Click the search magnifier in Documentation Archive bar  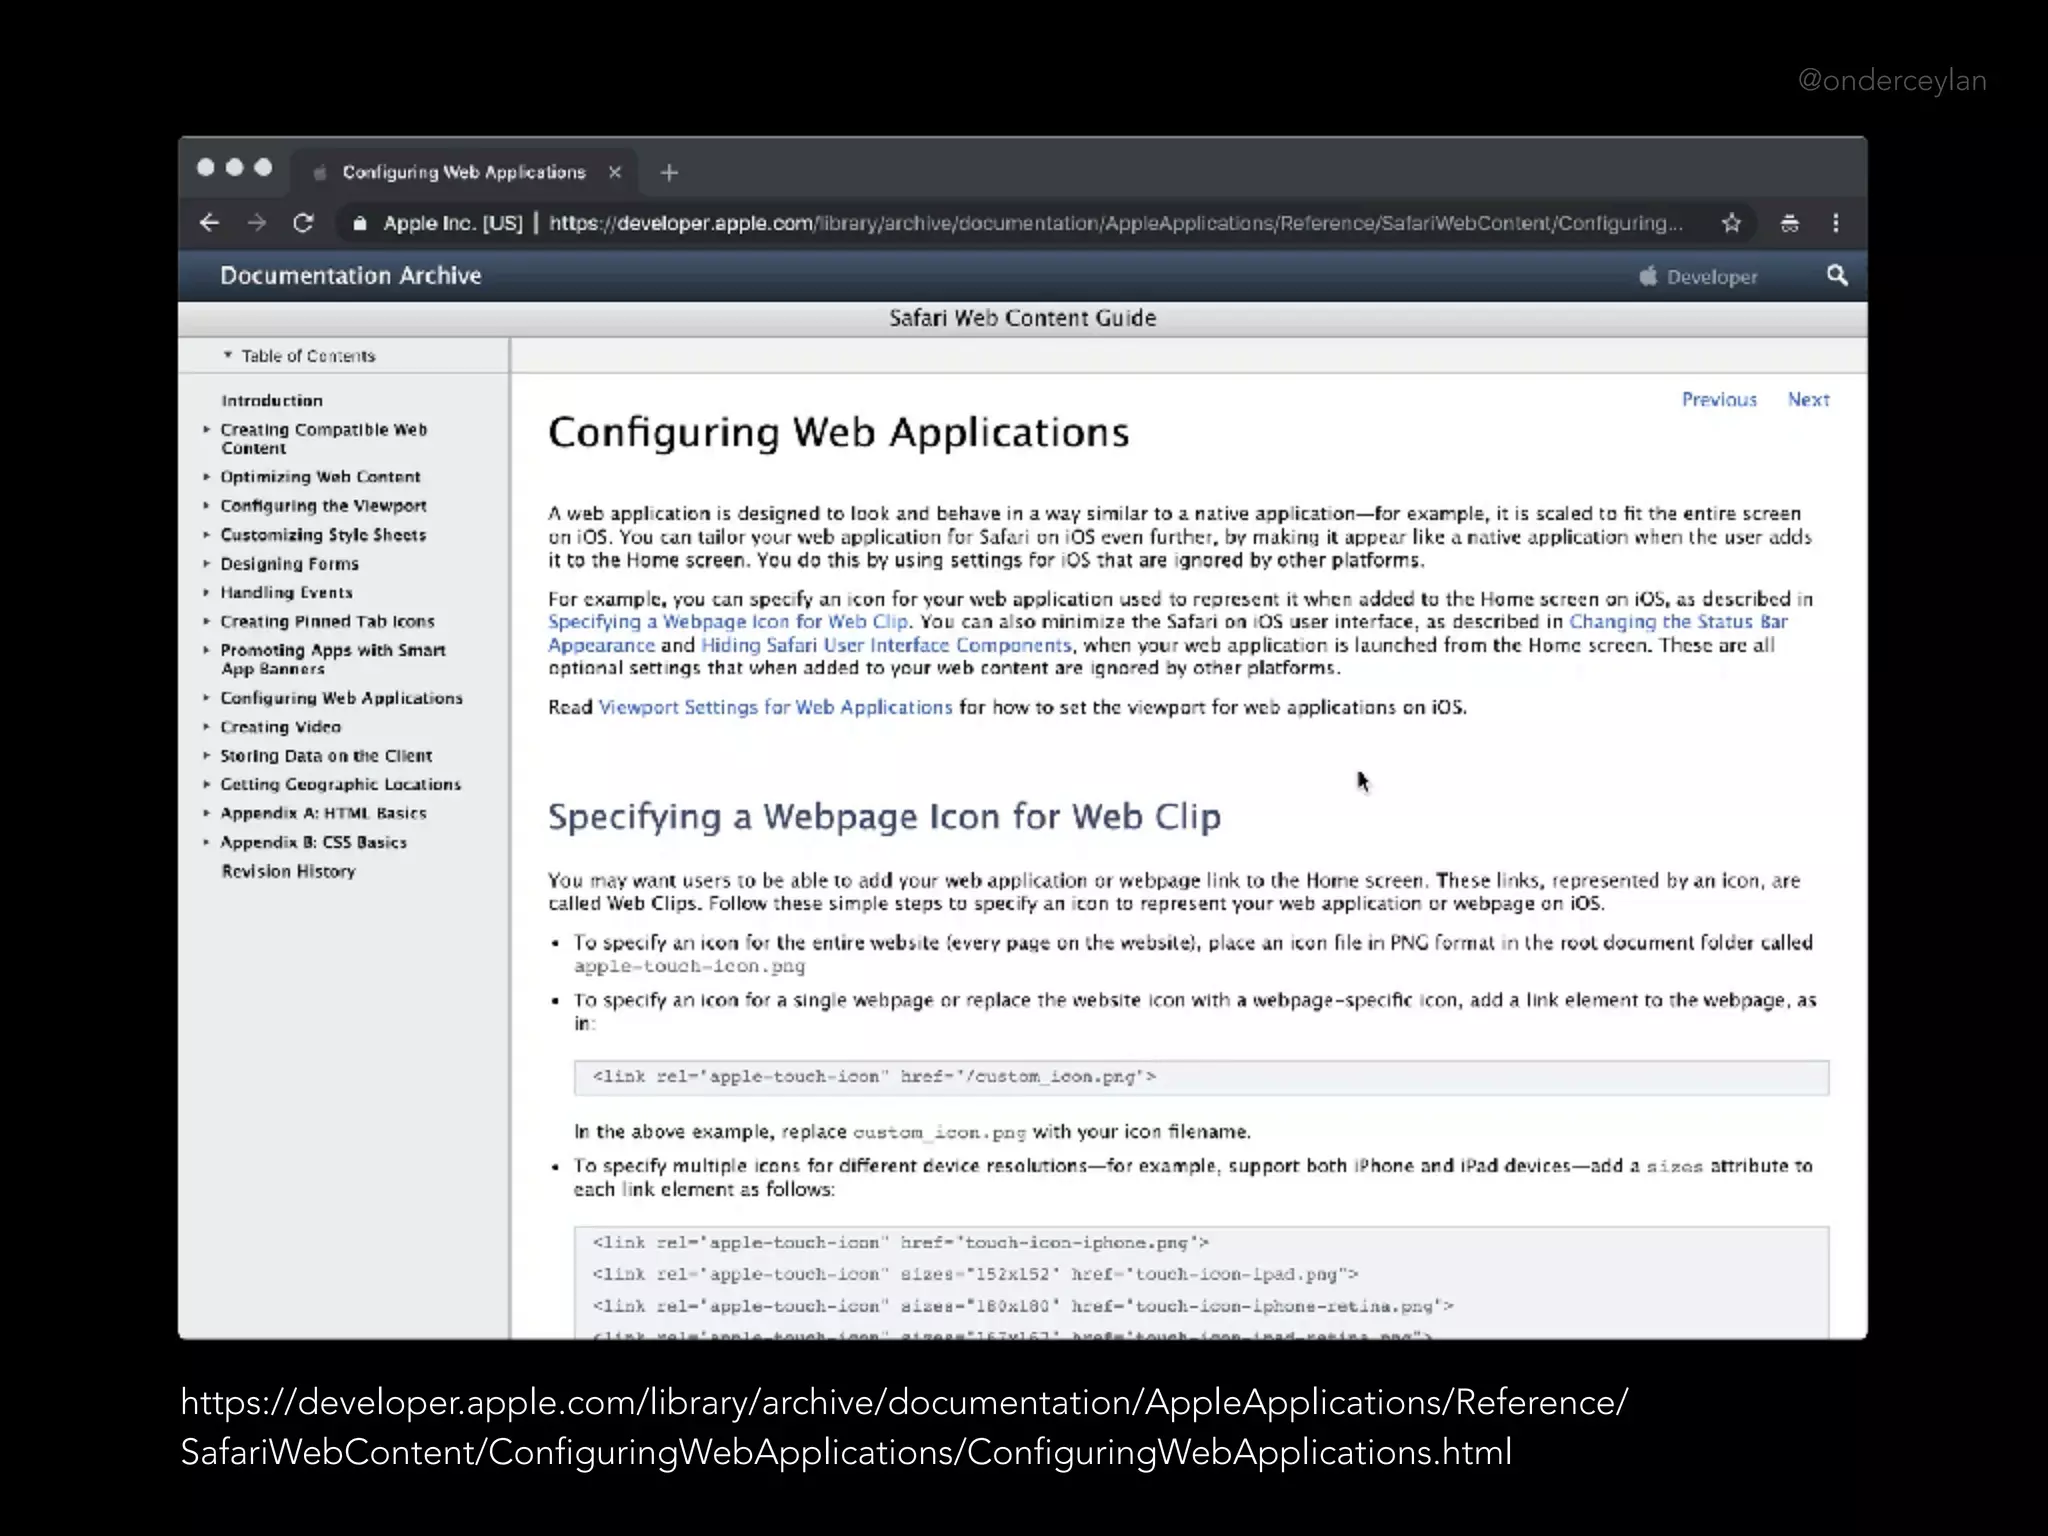(1837, 275)
